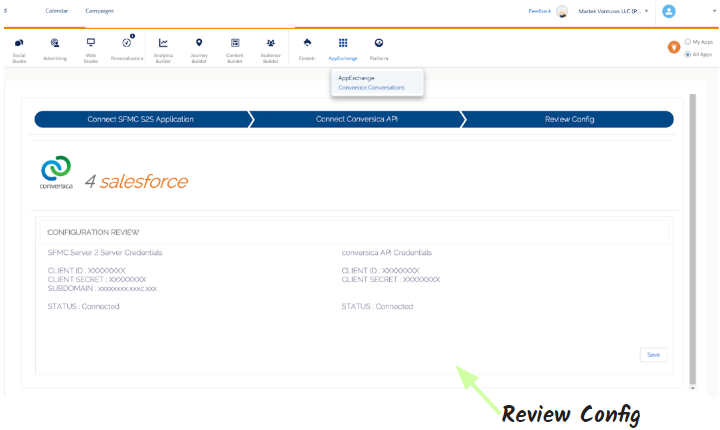Go to Connect SFMC S2S Application step
The width and height of the screenshot is (720, 430).
142,119
